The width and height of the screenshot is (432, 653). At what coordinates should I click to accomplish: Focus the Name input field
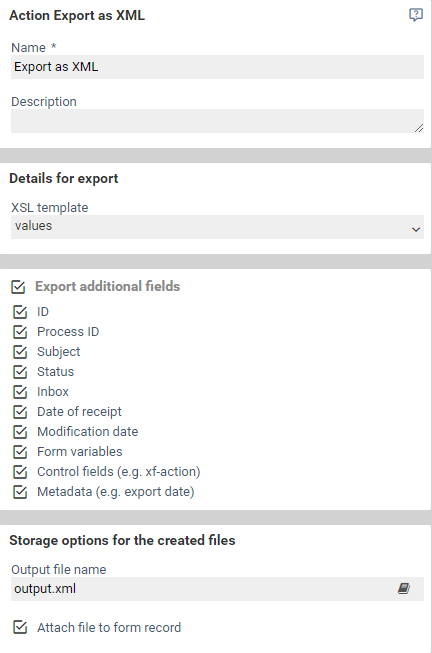(217, 67)
